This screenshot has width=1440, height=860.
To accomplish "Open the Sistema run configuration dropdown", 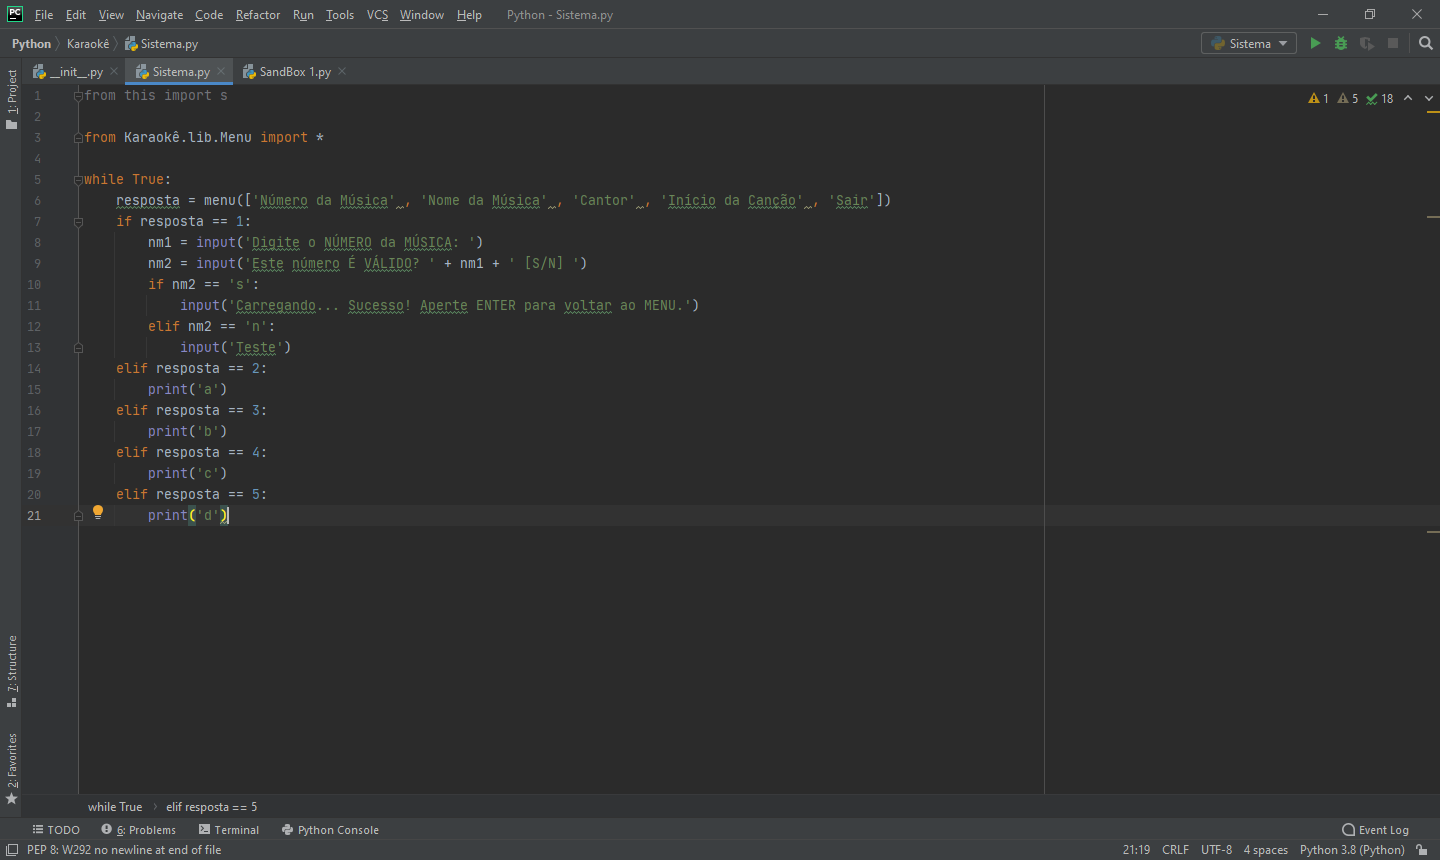I will coord(1249,43).
